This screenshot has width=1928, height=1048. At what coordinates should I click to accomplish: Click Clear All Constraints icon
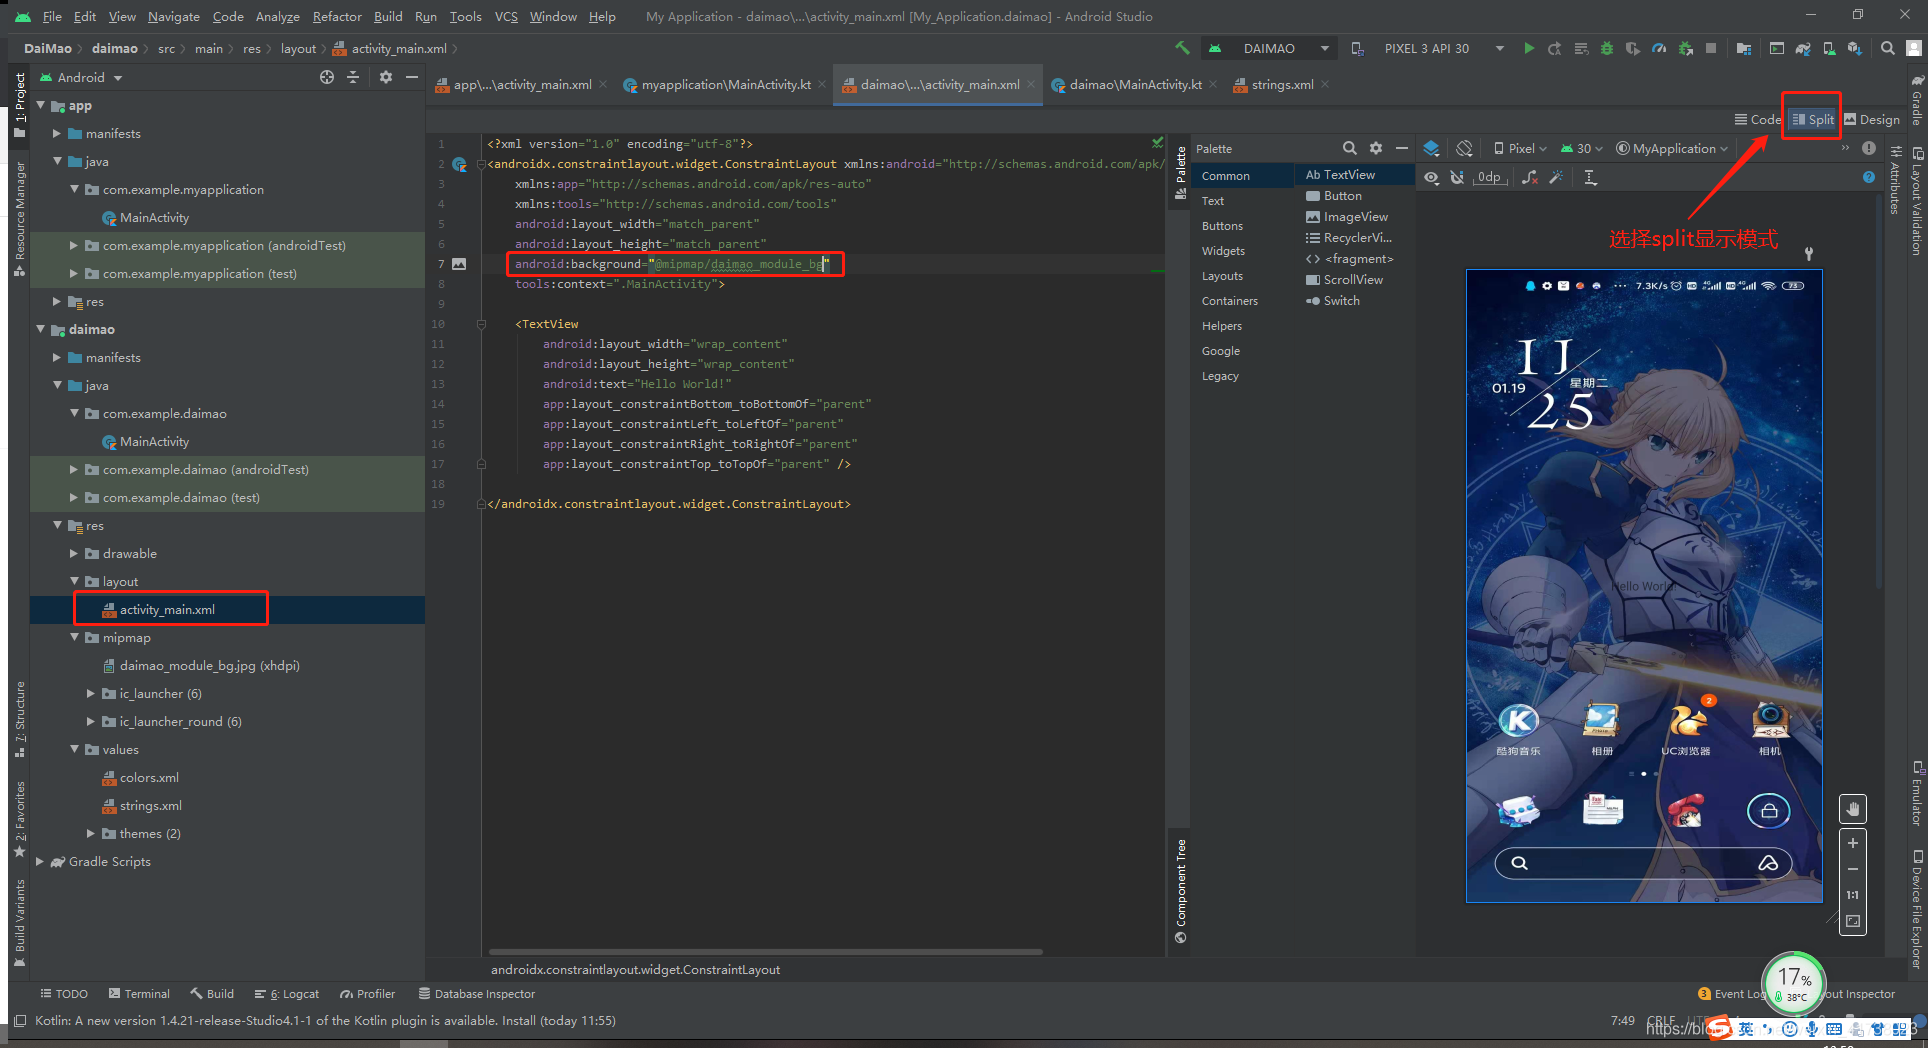[1530, 177]
